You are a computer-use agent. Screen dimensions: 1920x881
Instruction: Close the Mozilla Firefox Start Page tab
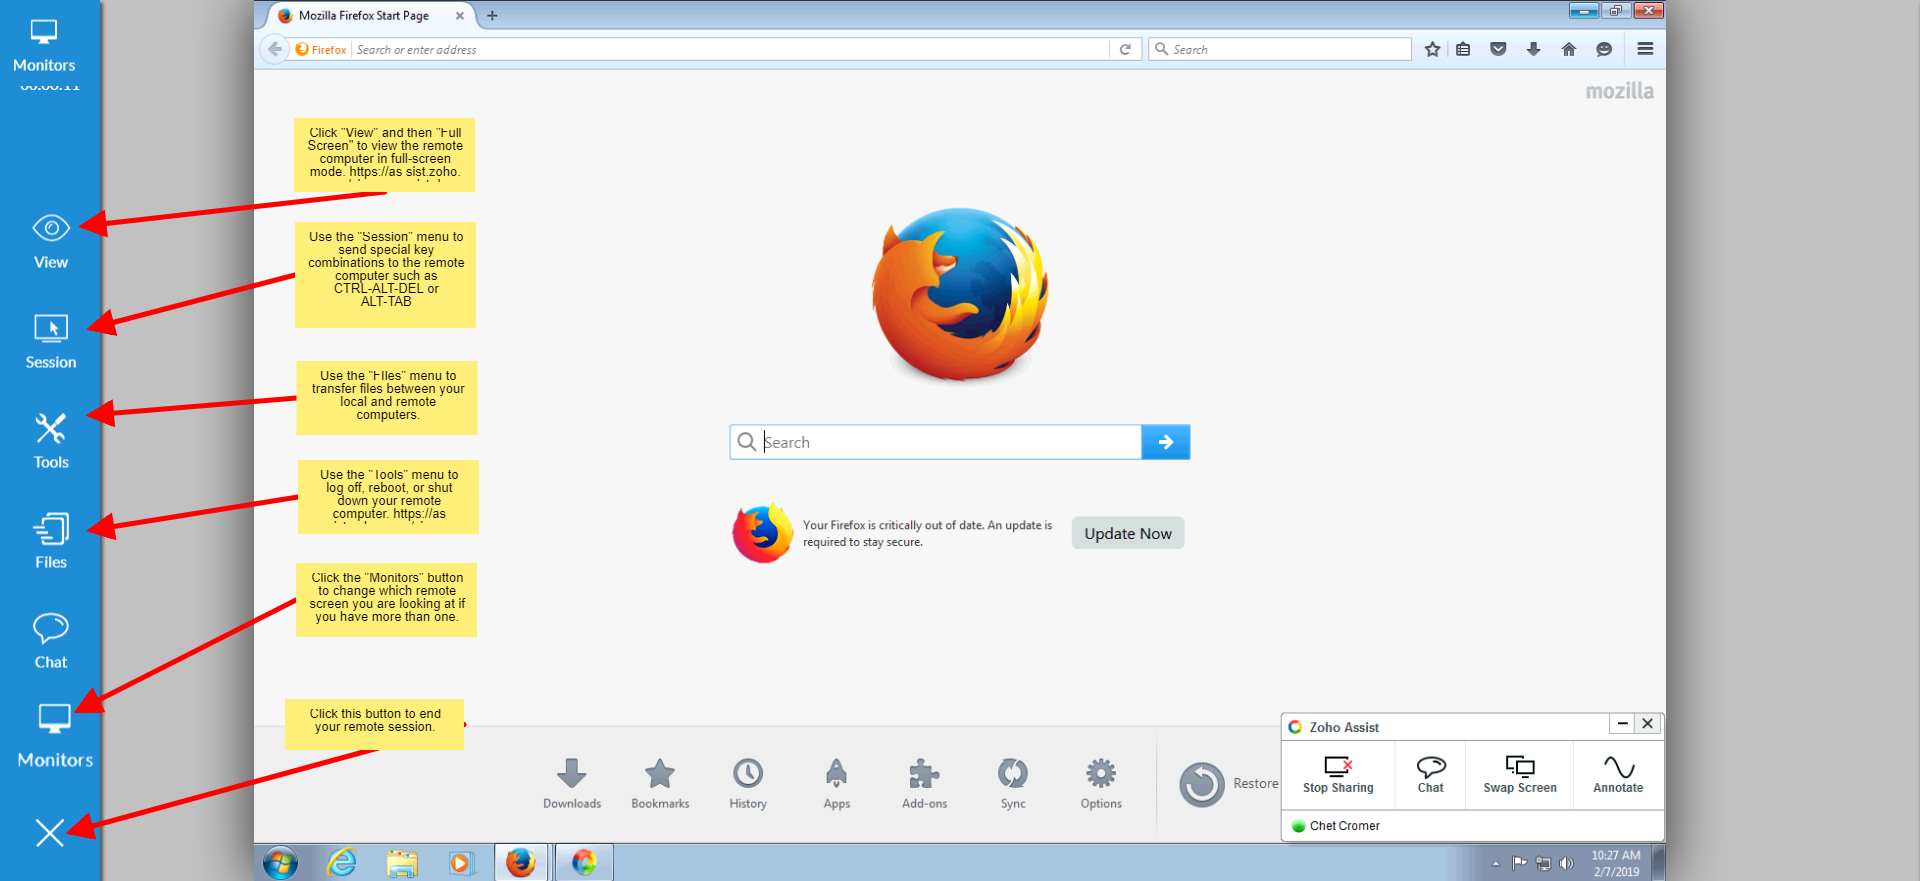(x=460, y=16)
